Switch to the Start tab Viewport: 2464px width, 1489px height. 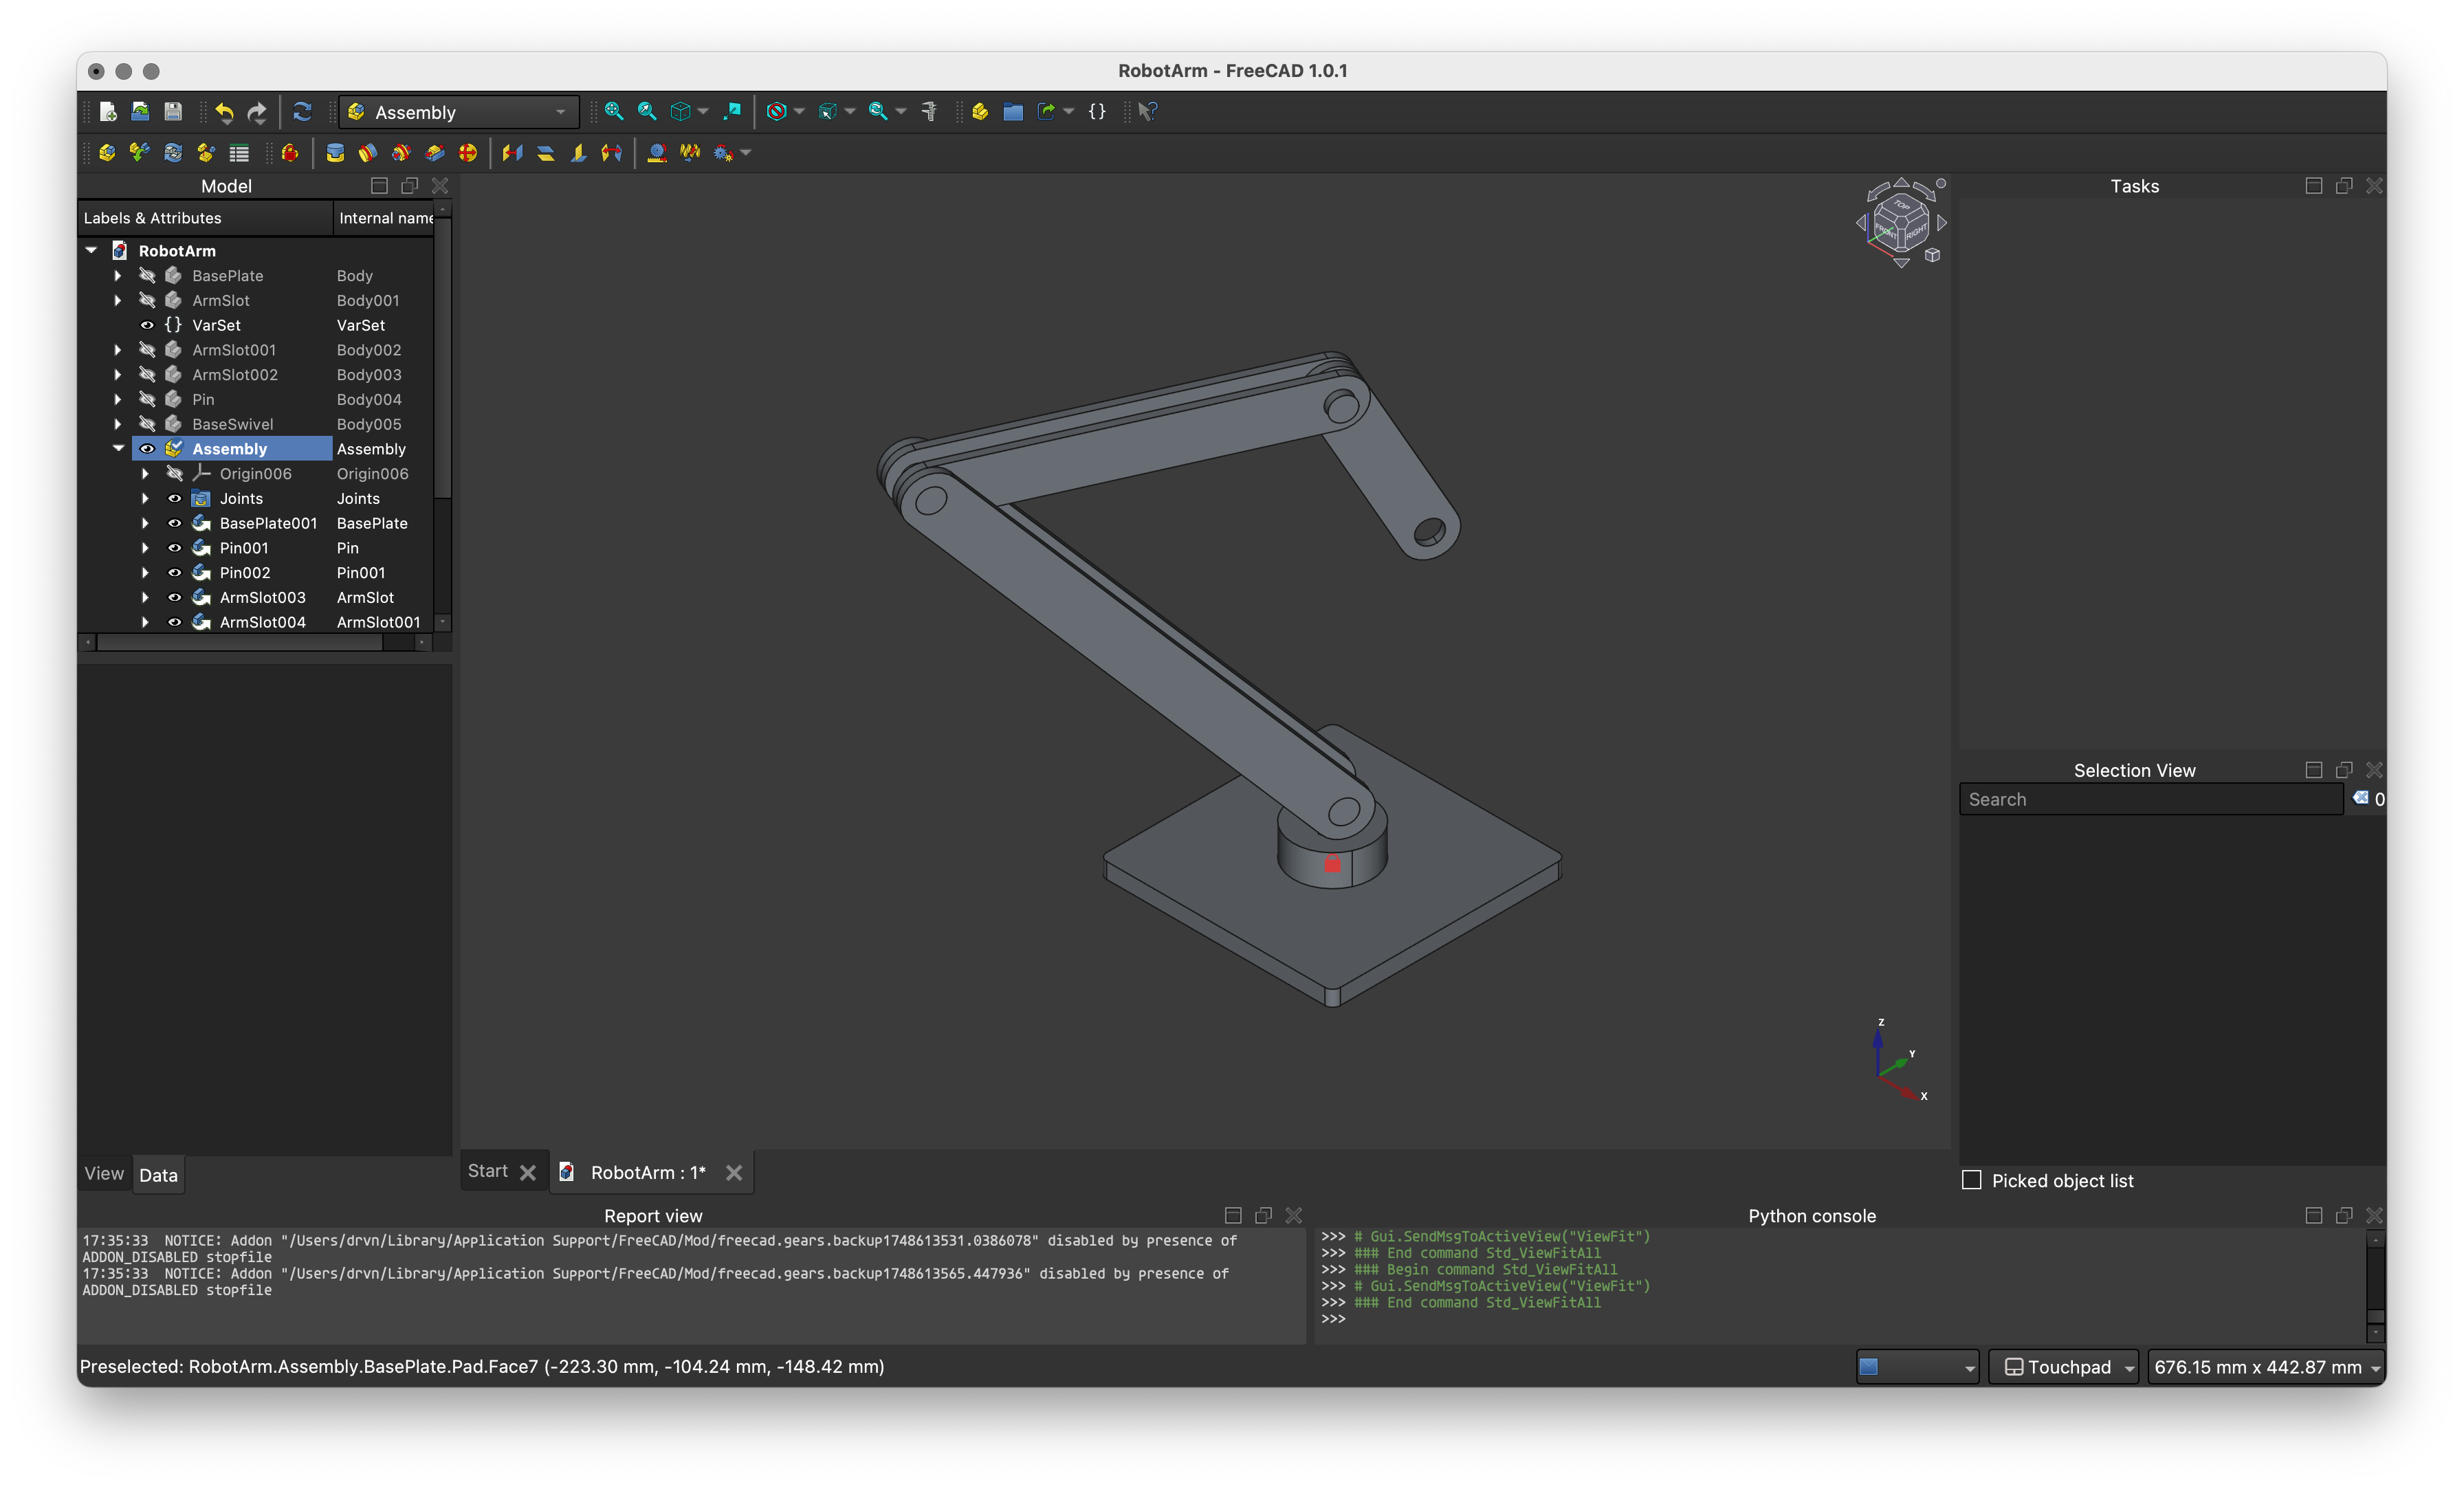(x=488, y=1171)
